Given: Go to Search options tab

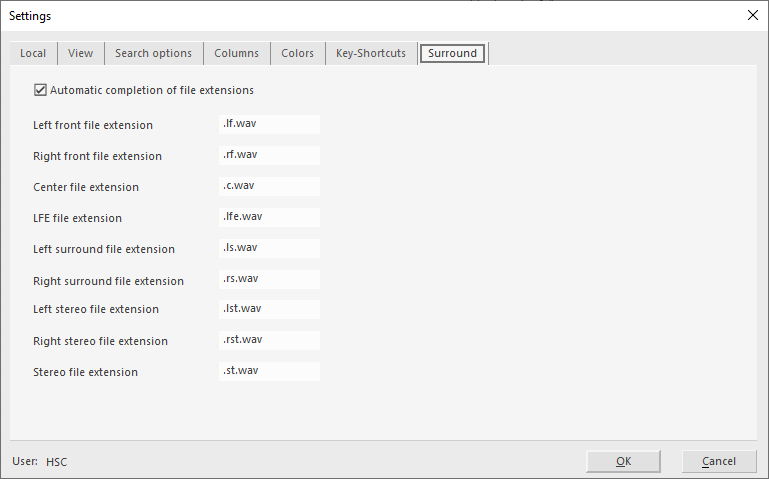Looking at the screenshot, I should click(x=153, y=53).
